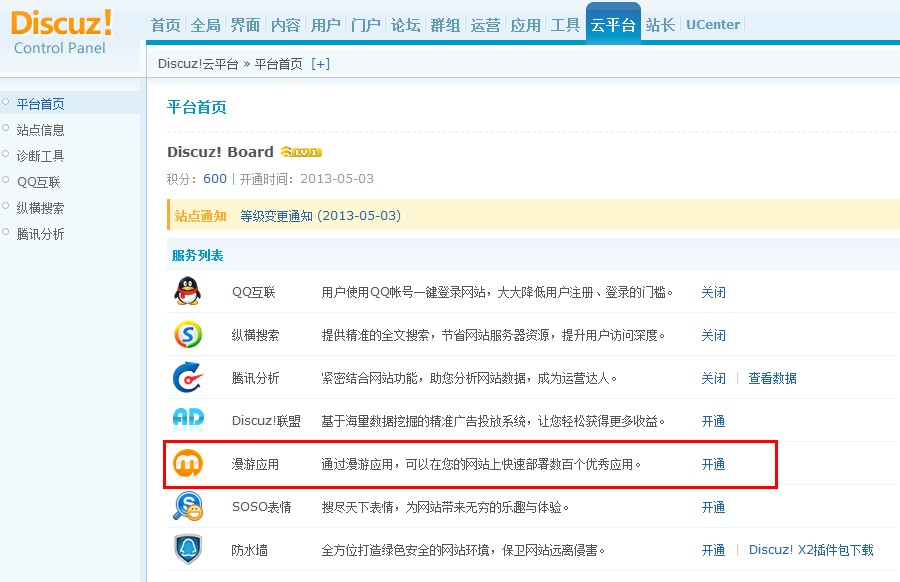Viewport: 900px width, 582px height.
Task: Open the 界面 top menu
Action: pyautogui.click(x=245, y=25)
